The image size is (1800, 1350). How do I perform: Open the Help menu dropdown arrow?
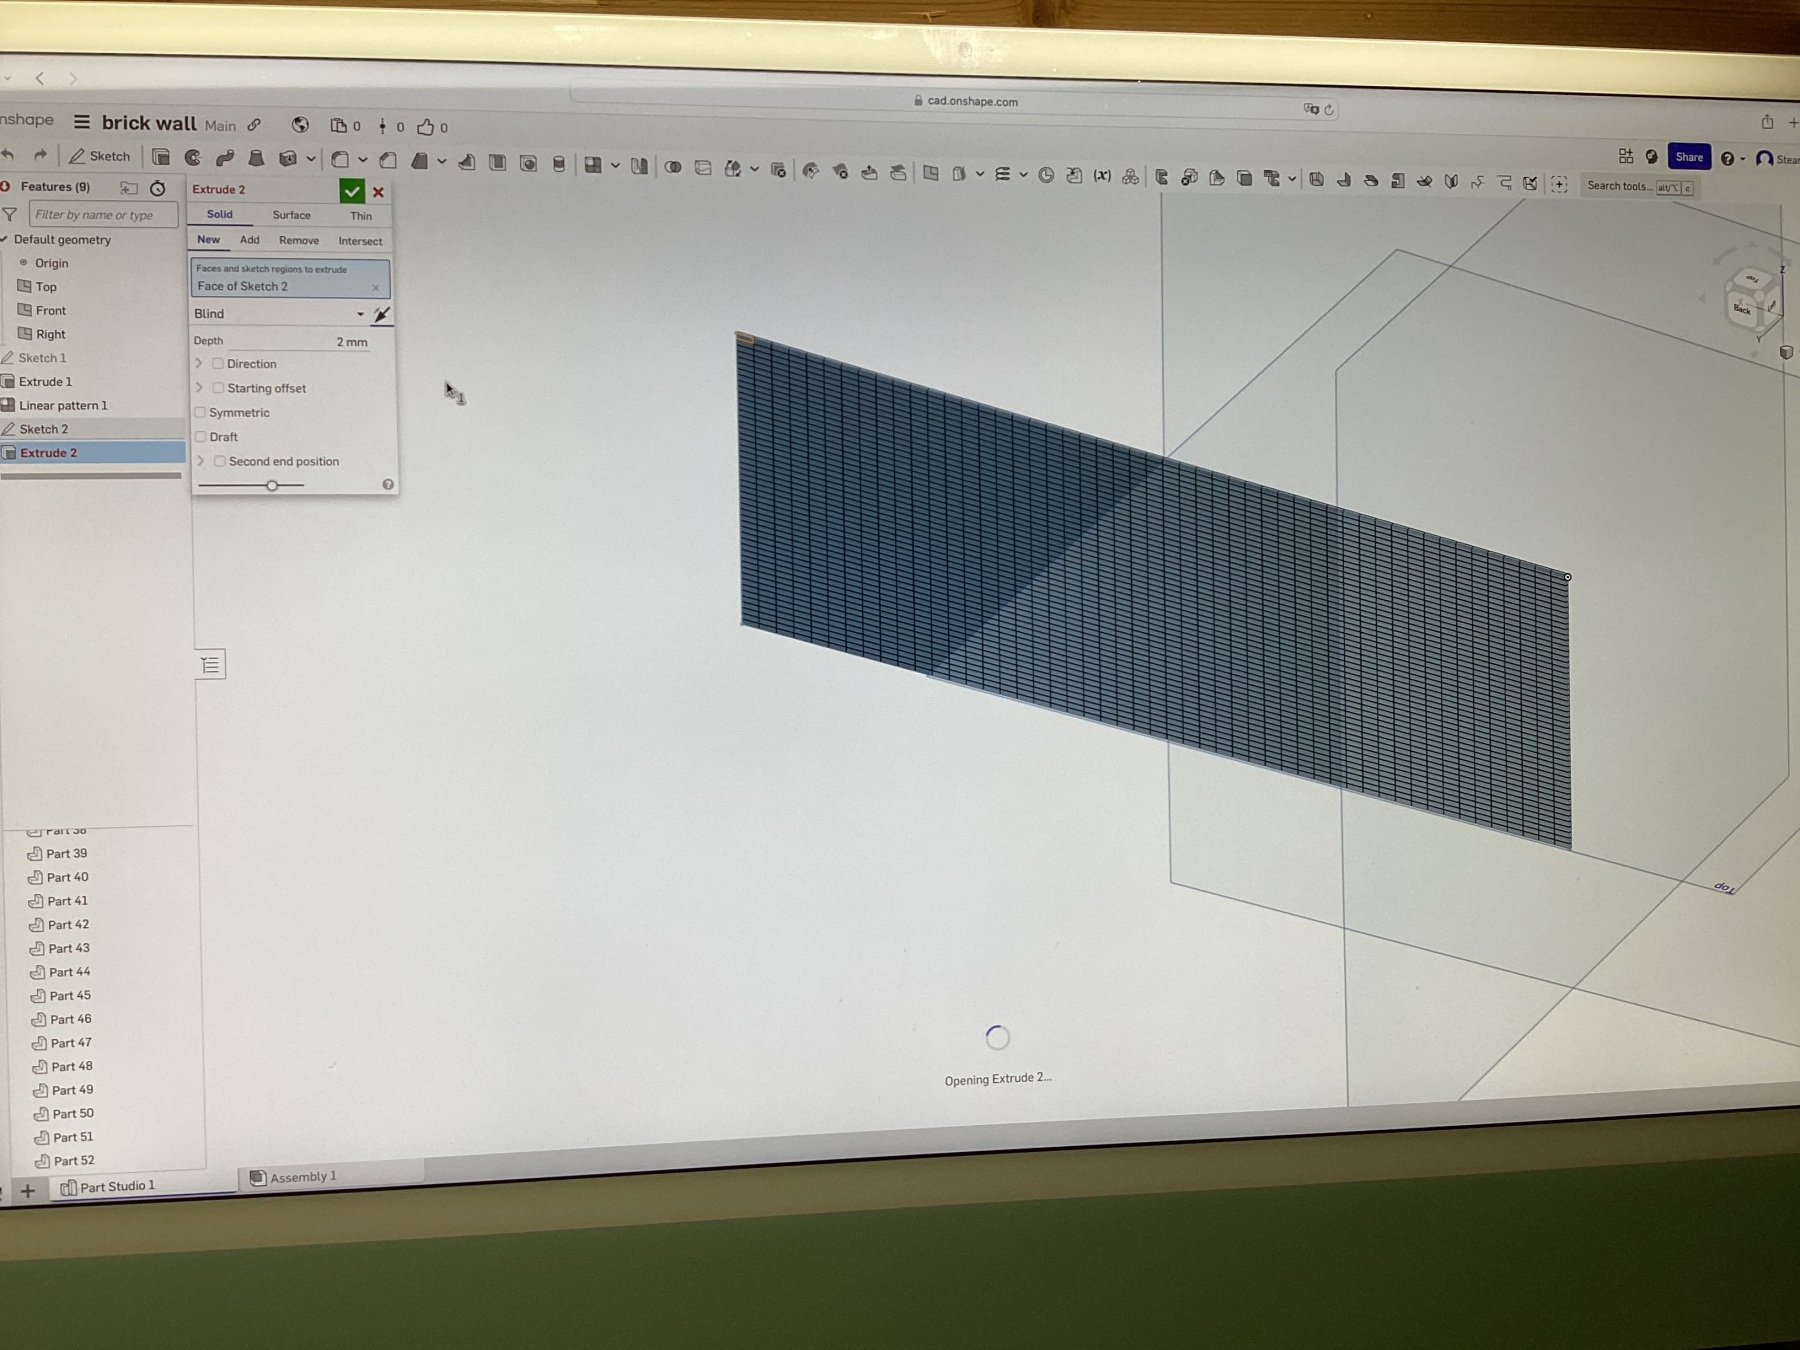[x=1743, y=159]
